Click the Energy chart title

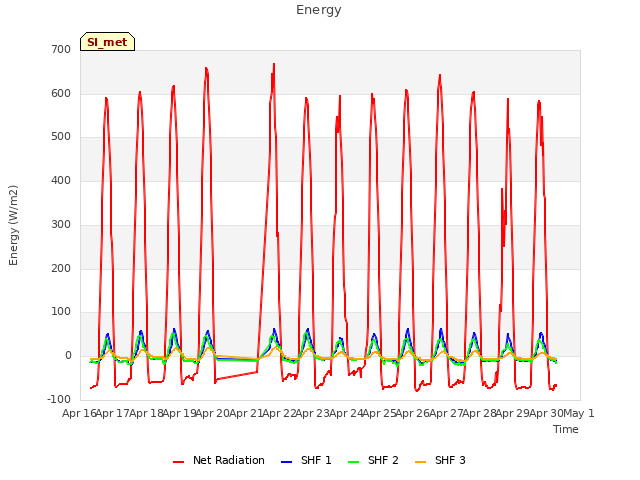click(x=319, y=10)
